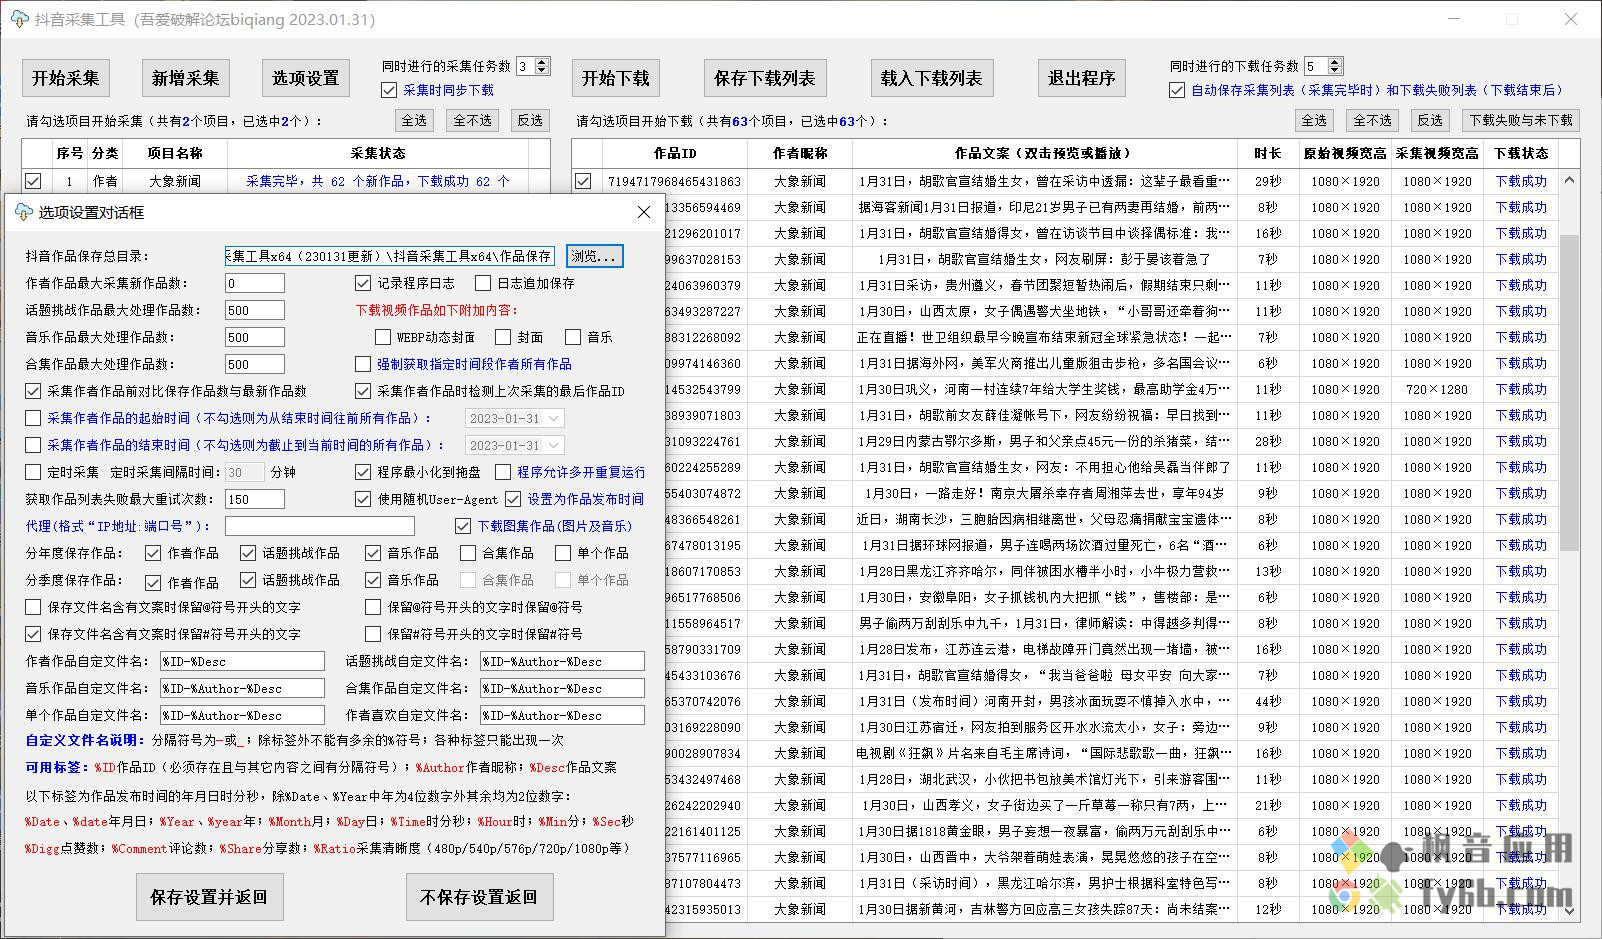
Task: Click the 获取作品列表失败最大重试次数 field
Action: click(255, 499)
